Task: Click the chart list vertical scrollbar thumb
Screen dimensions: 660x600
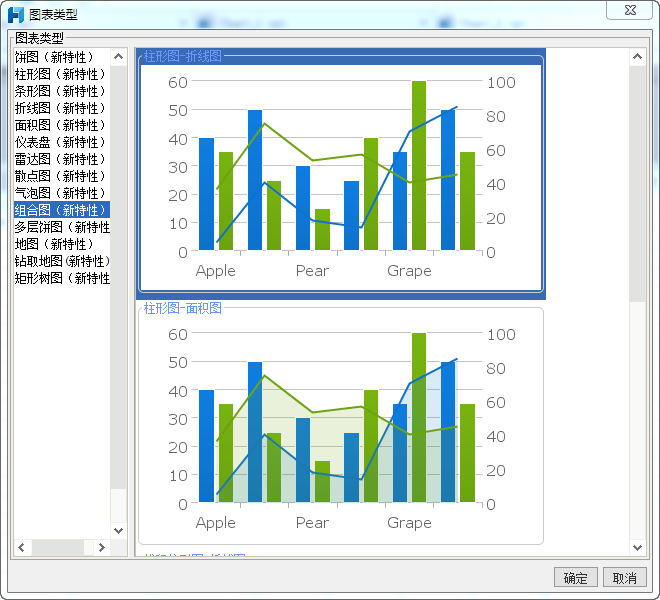Action: [119, 277]
